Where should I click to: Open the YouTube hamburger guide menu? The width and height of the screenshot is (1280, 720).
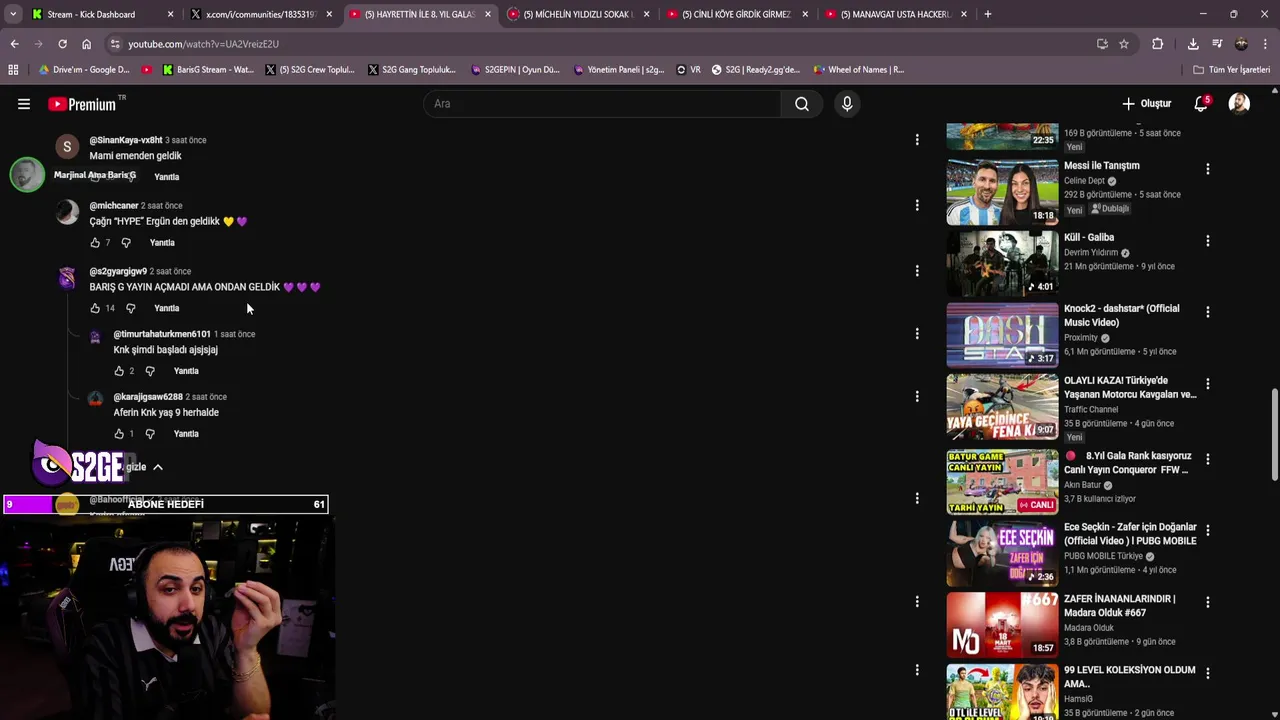(24, 104)
